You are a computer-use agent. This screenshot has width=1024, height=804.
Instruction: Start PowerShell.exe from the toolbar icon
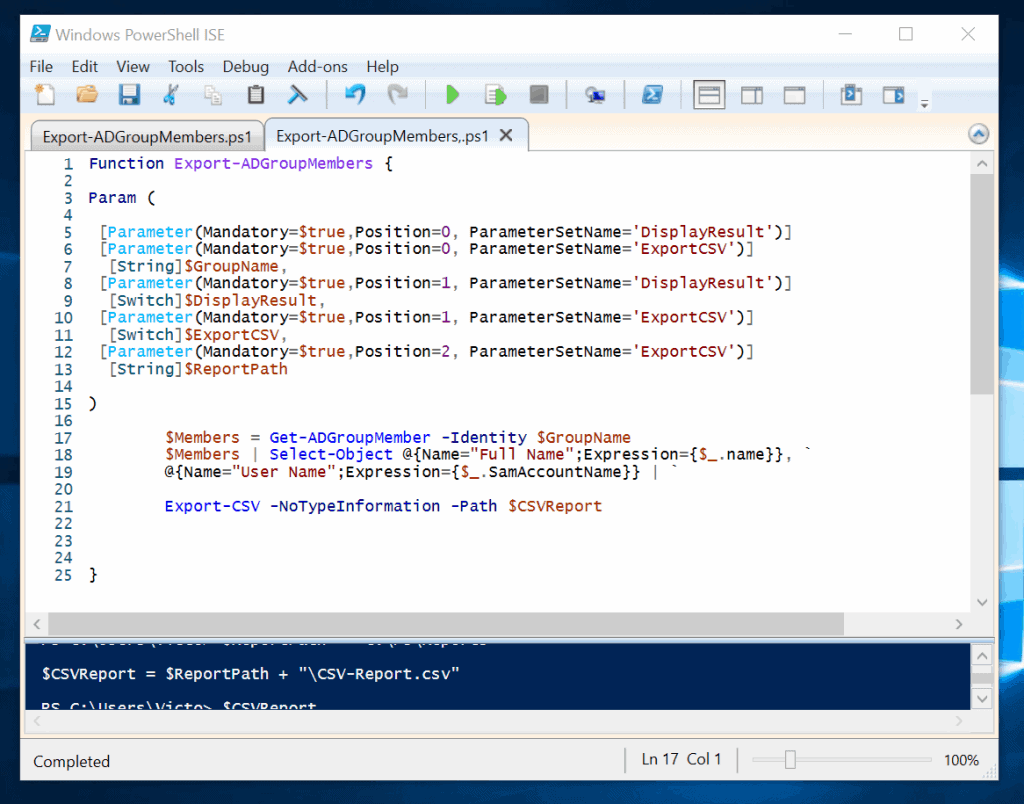[652, 95]
